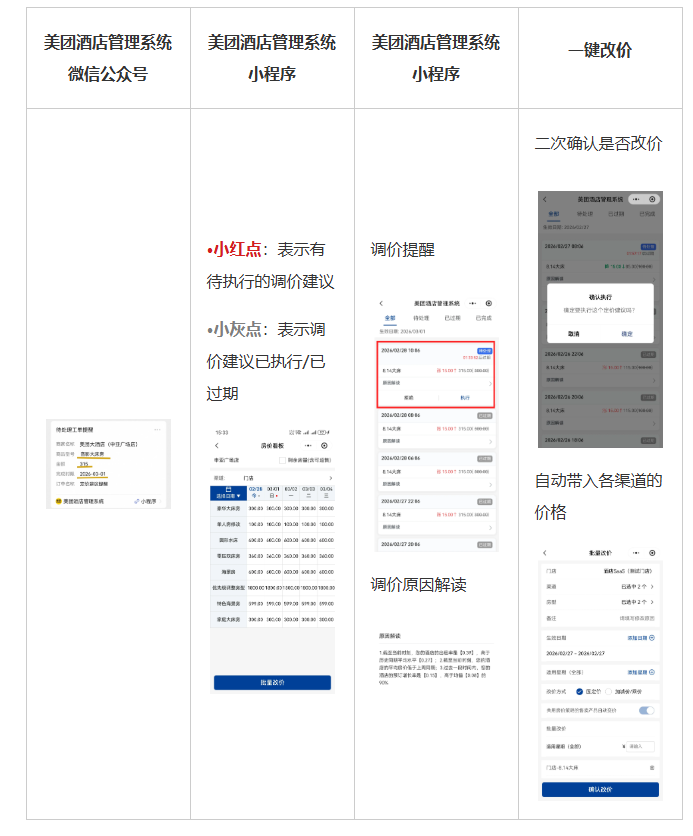
Task: Click the 取消 button in 确认执行 dialog
Action: pyautogui.click(x=574, y=334)
